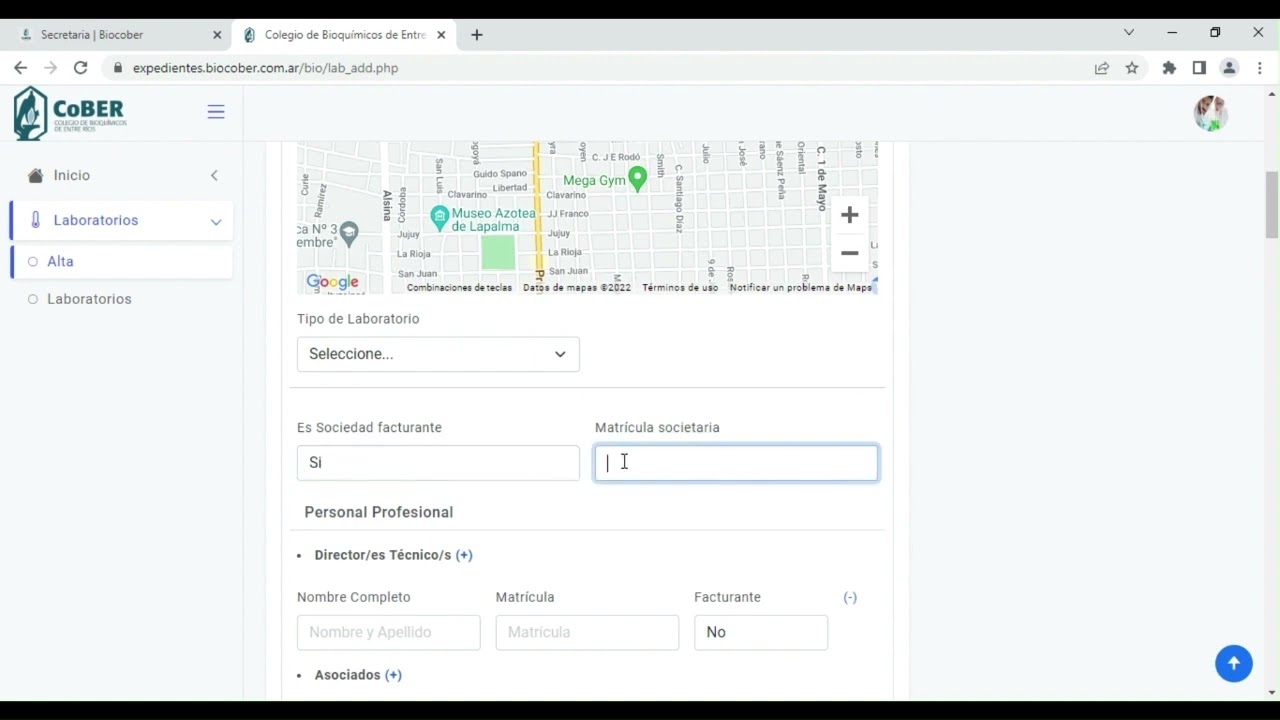Image resolution: width=1280 pixels, height=720 pixels.
Task: Open the browser extensions puzzle icon
Action: [x=1169, y=68]
